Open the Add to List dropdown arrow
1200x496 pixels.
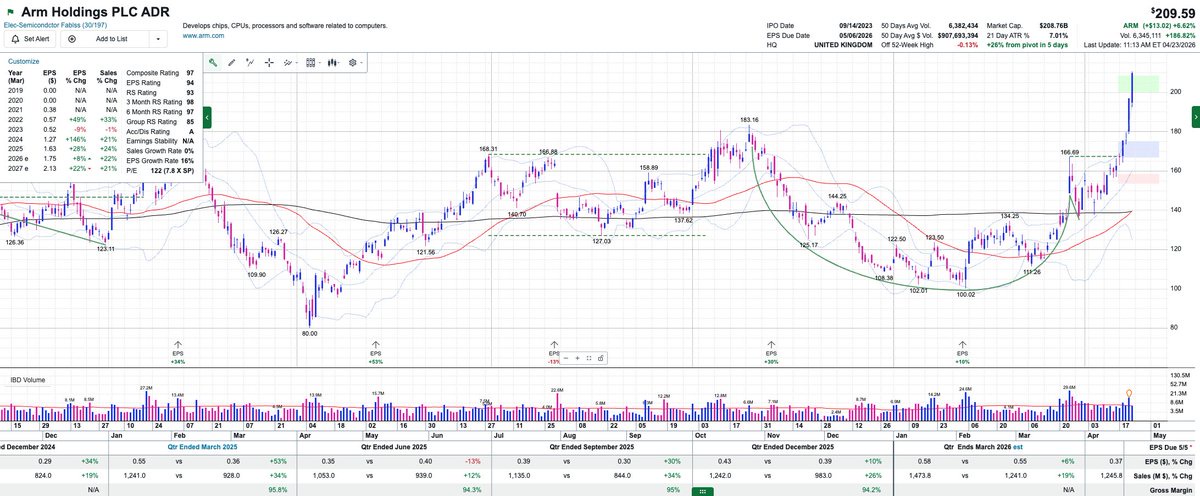pos(158,40)
